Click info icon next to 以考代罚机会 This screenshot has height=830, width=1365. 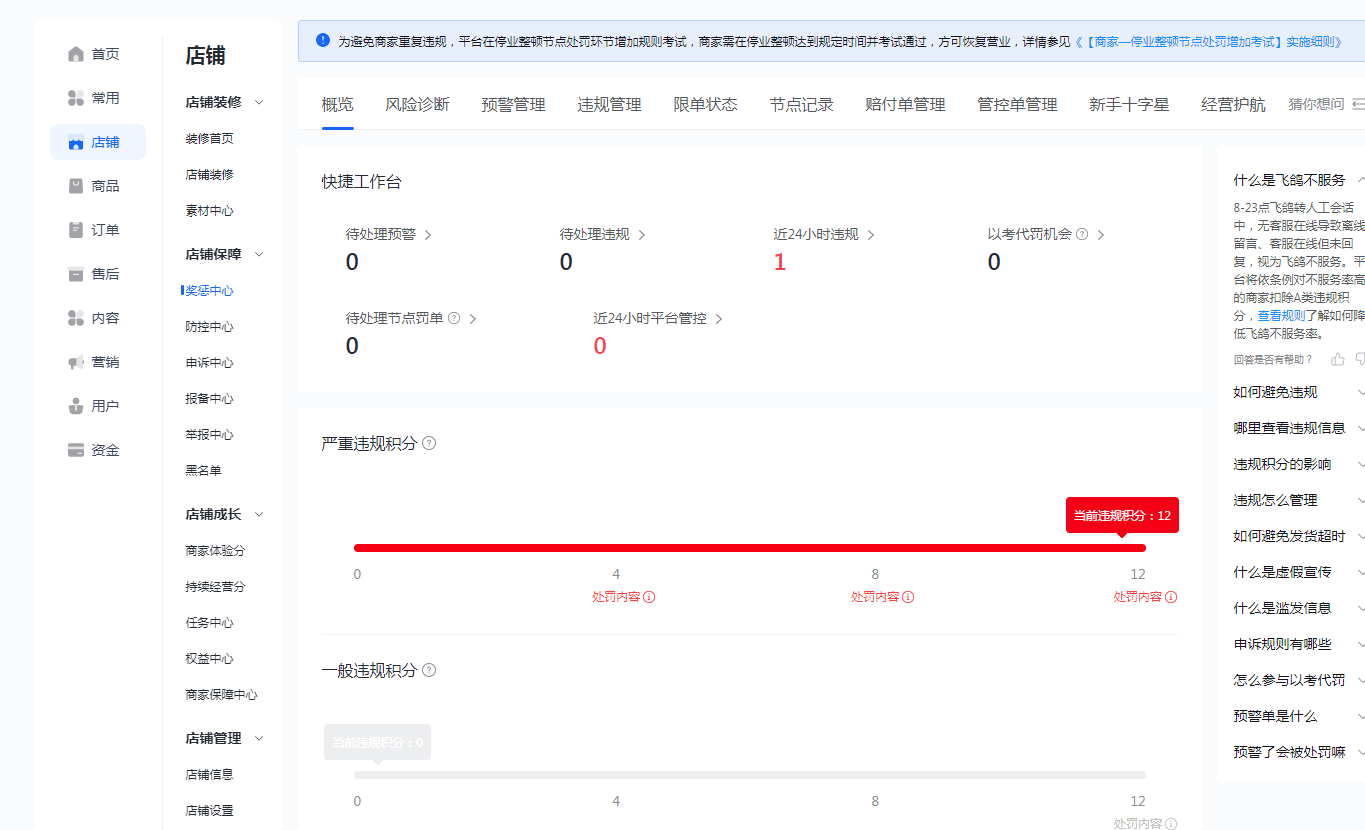point(1082,234)
